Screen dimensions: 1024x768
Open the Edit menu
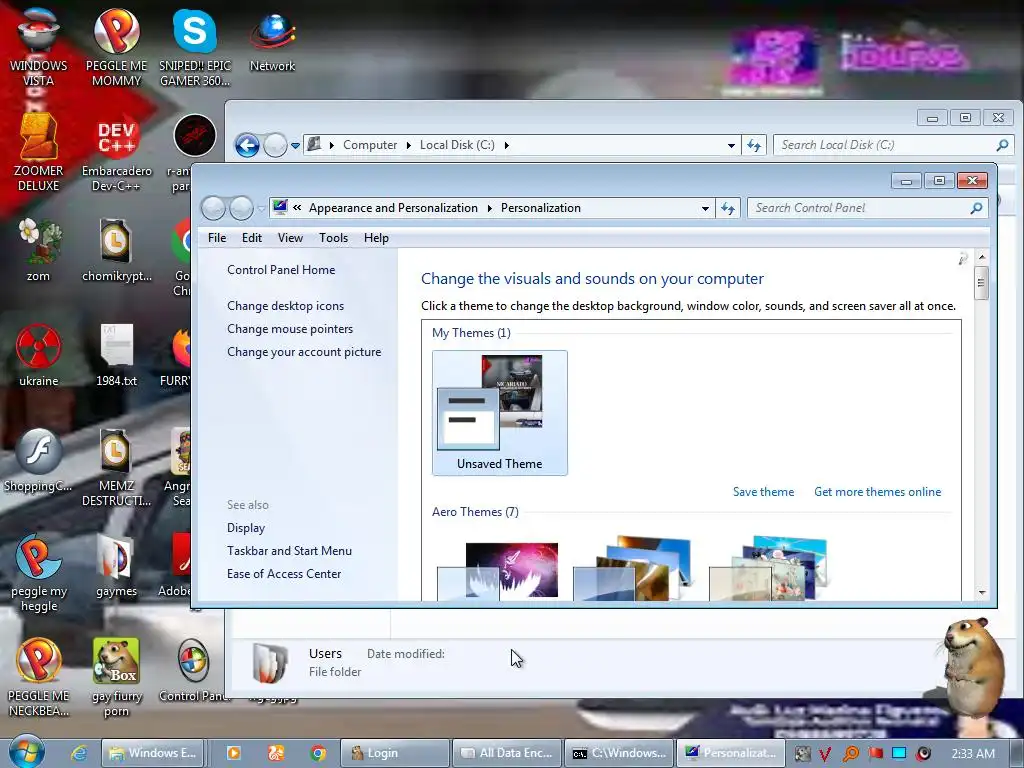[251, 238]
